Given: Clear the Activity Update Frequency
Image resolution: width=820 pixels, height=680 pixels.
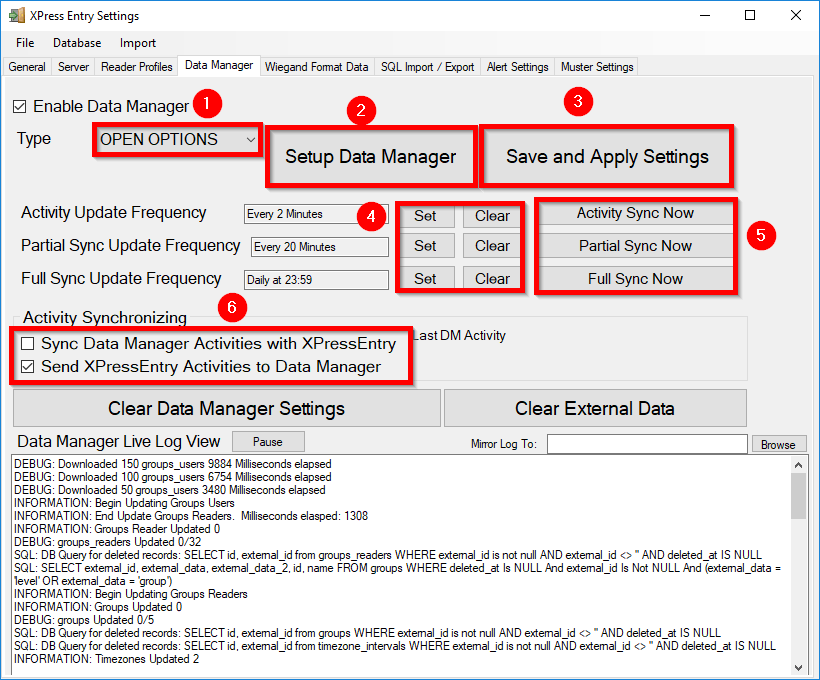Looking at the screenshot, I should 492,216.
